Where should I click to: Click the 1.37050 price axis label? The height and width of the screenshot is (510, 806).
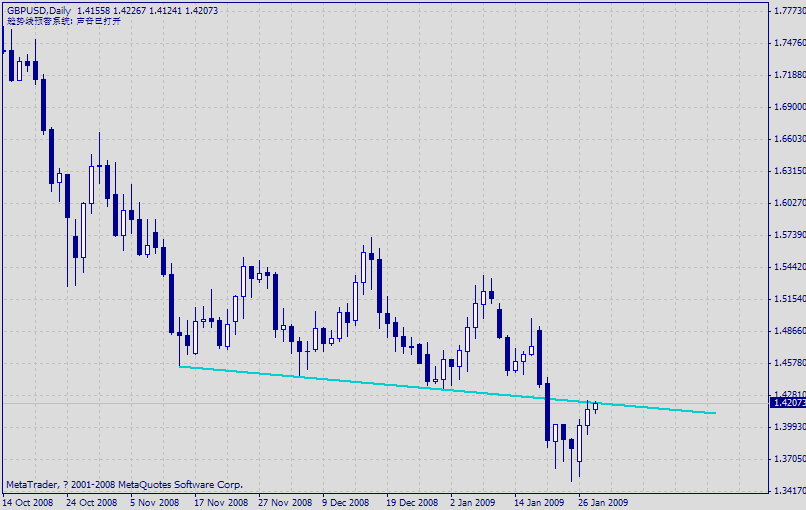[788, 459]
